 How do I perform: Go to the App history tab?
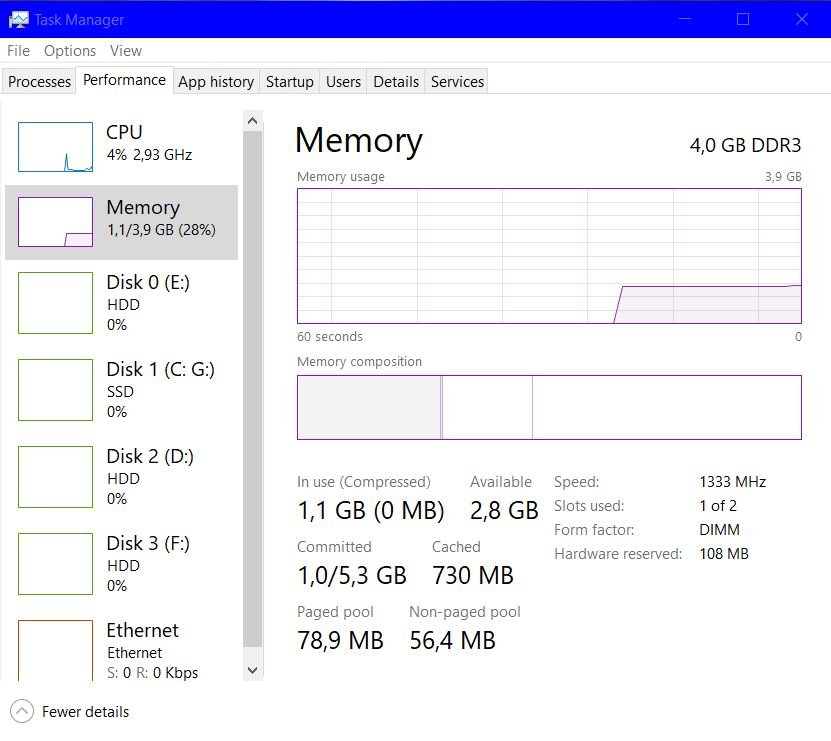216,82
